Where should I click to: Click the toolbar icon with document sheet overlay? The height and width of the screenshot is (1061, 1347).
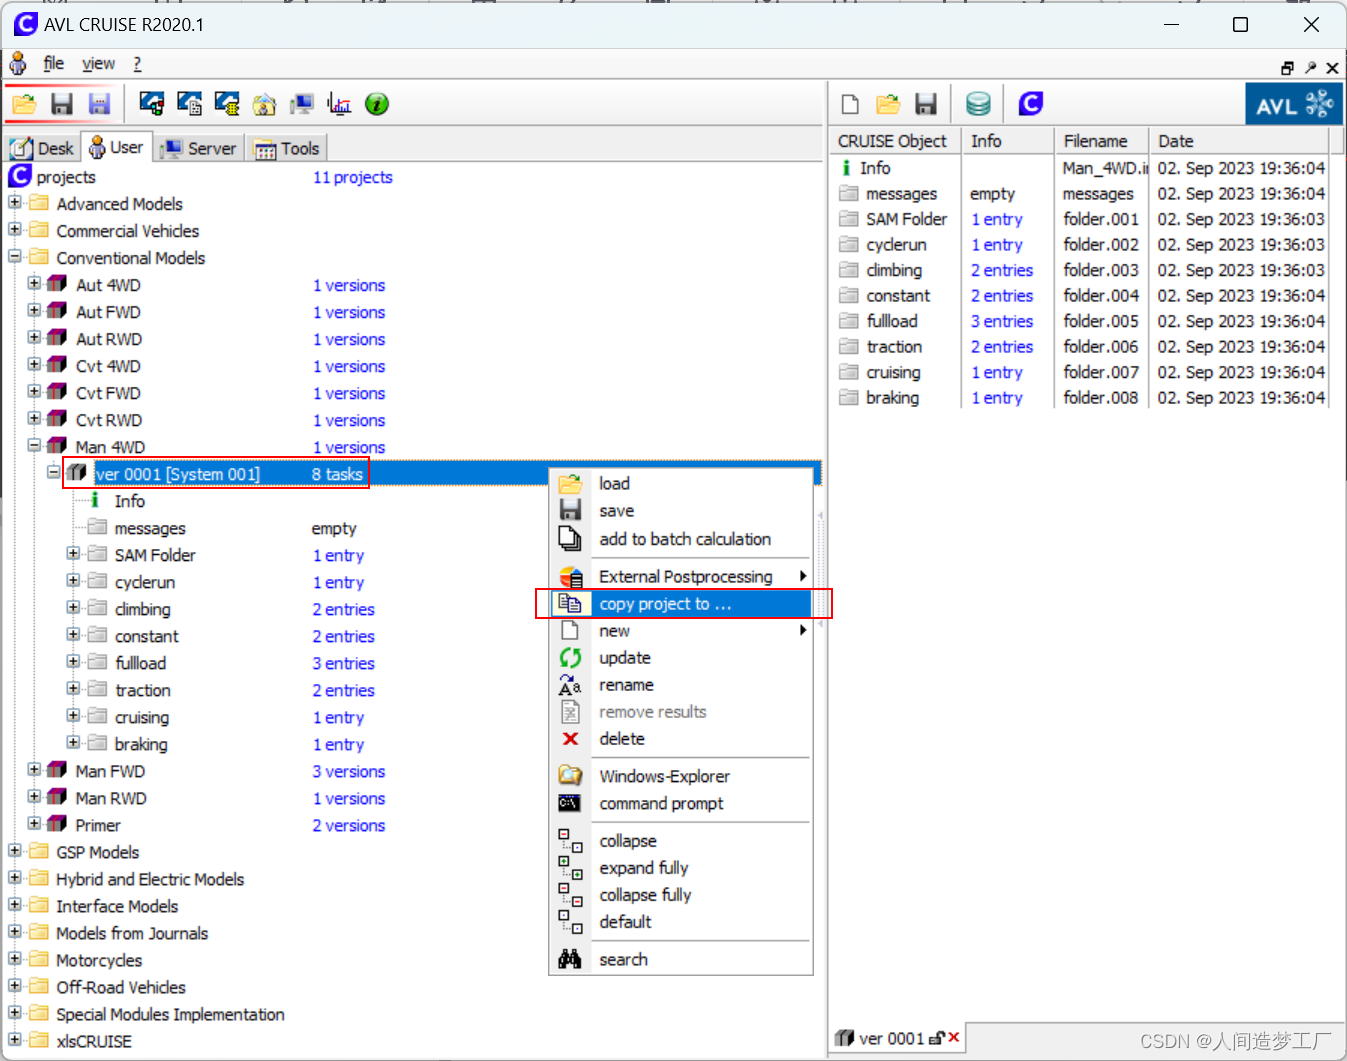point(189,104)
